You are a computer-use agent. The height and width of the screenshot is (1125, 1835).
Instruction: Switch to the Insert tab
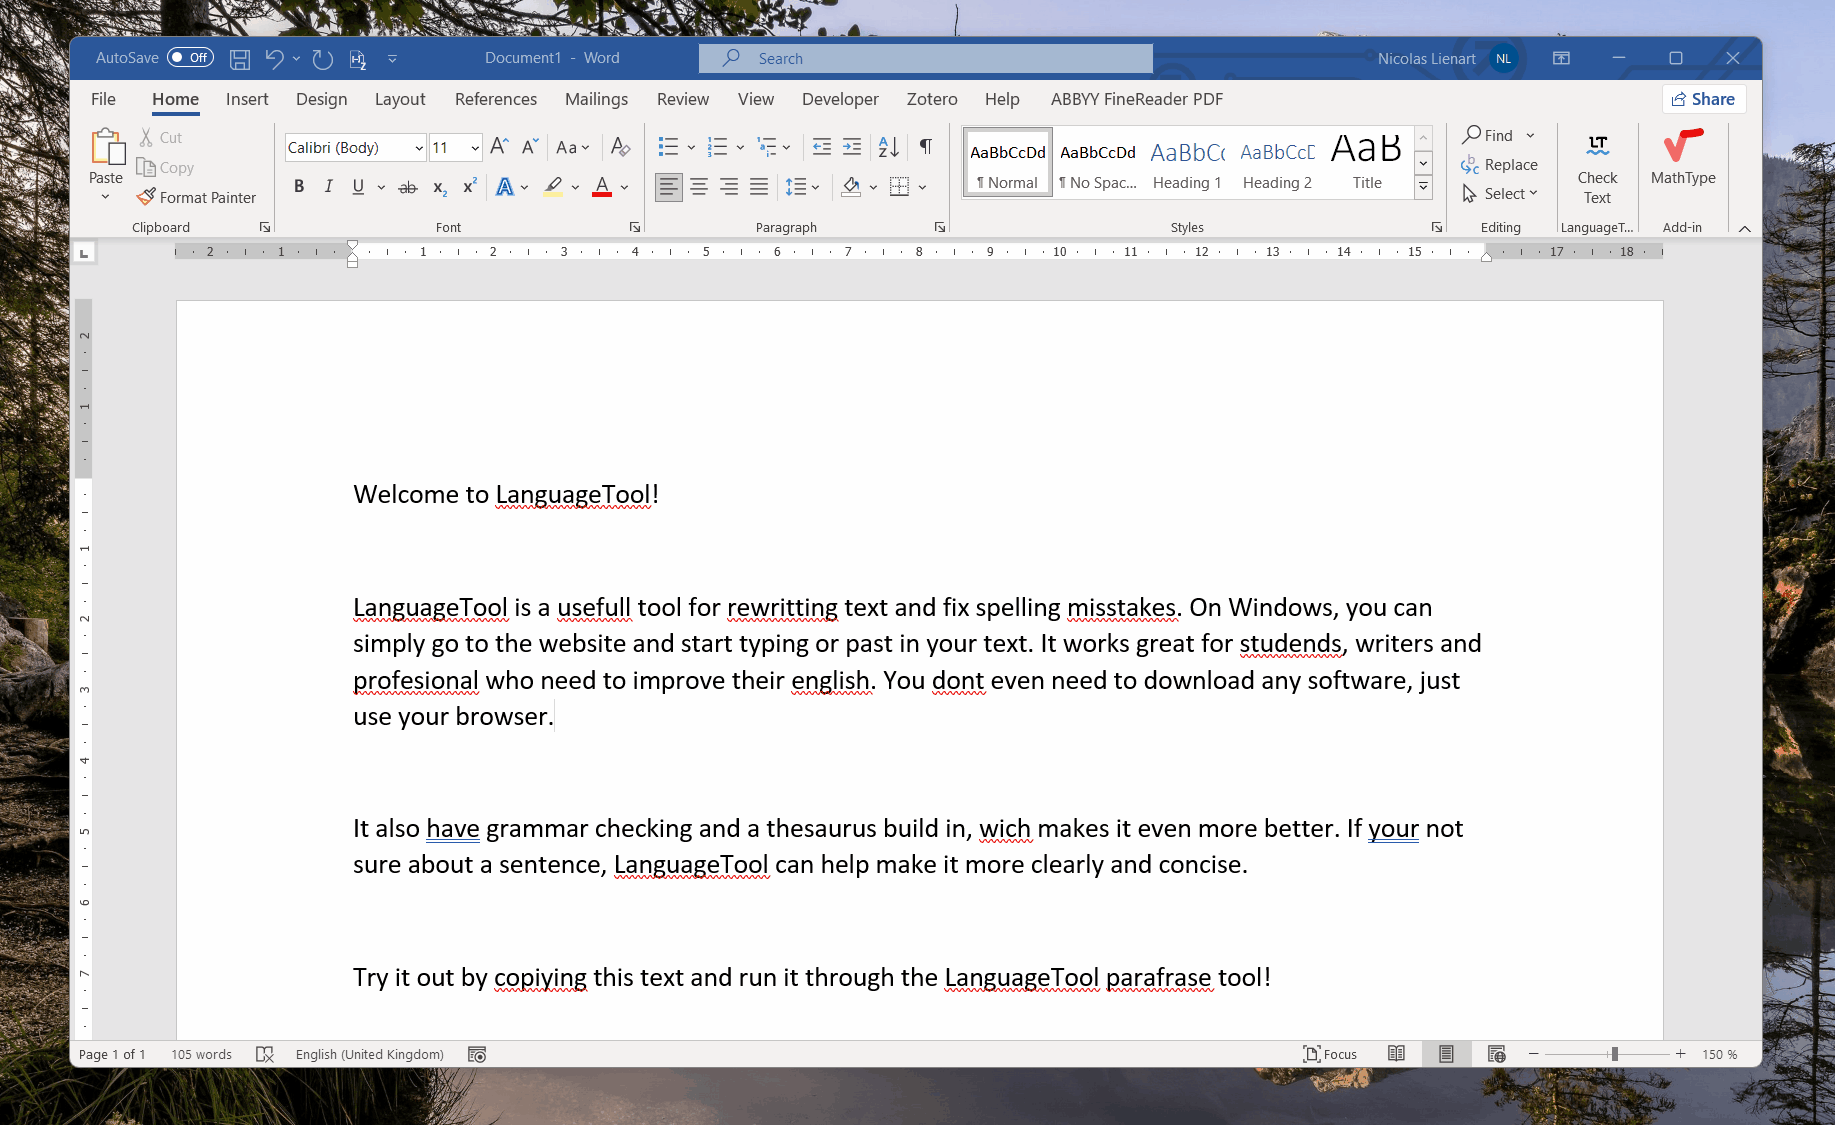pos(247,99)
